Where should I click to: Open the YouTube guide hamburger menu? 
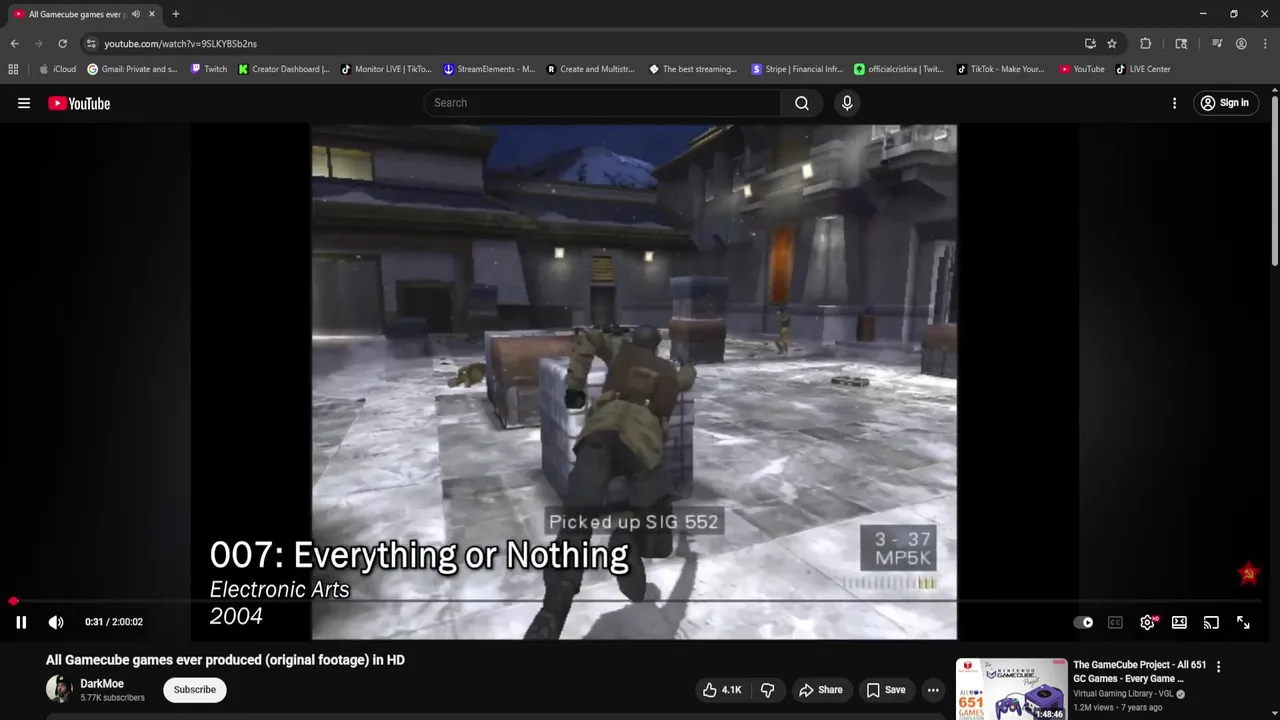pyautogui.click(x=24, y=103)
